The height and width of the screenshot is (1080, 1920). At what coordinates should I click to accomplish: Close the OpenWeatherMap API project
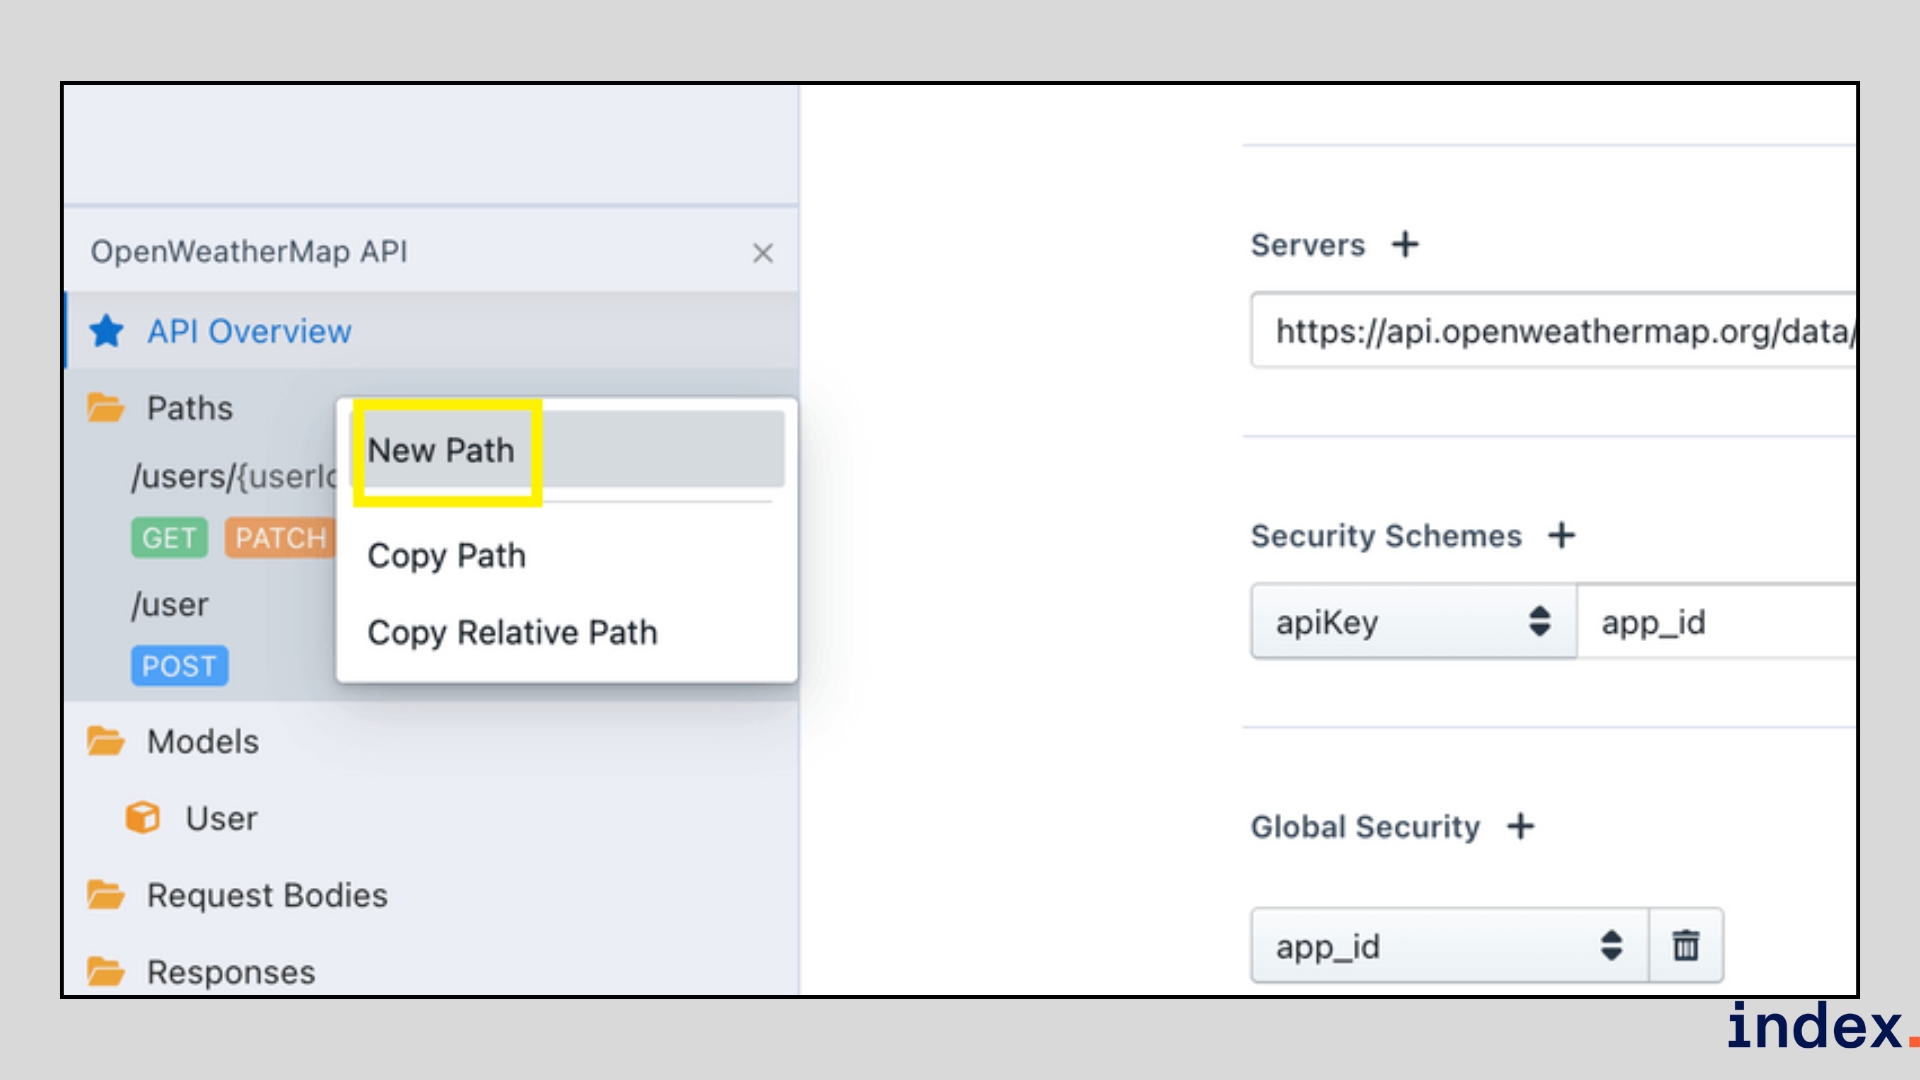coord(763,253)
